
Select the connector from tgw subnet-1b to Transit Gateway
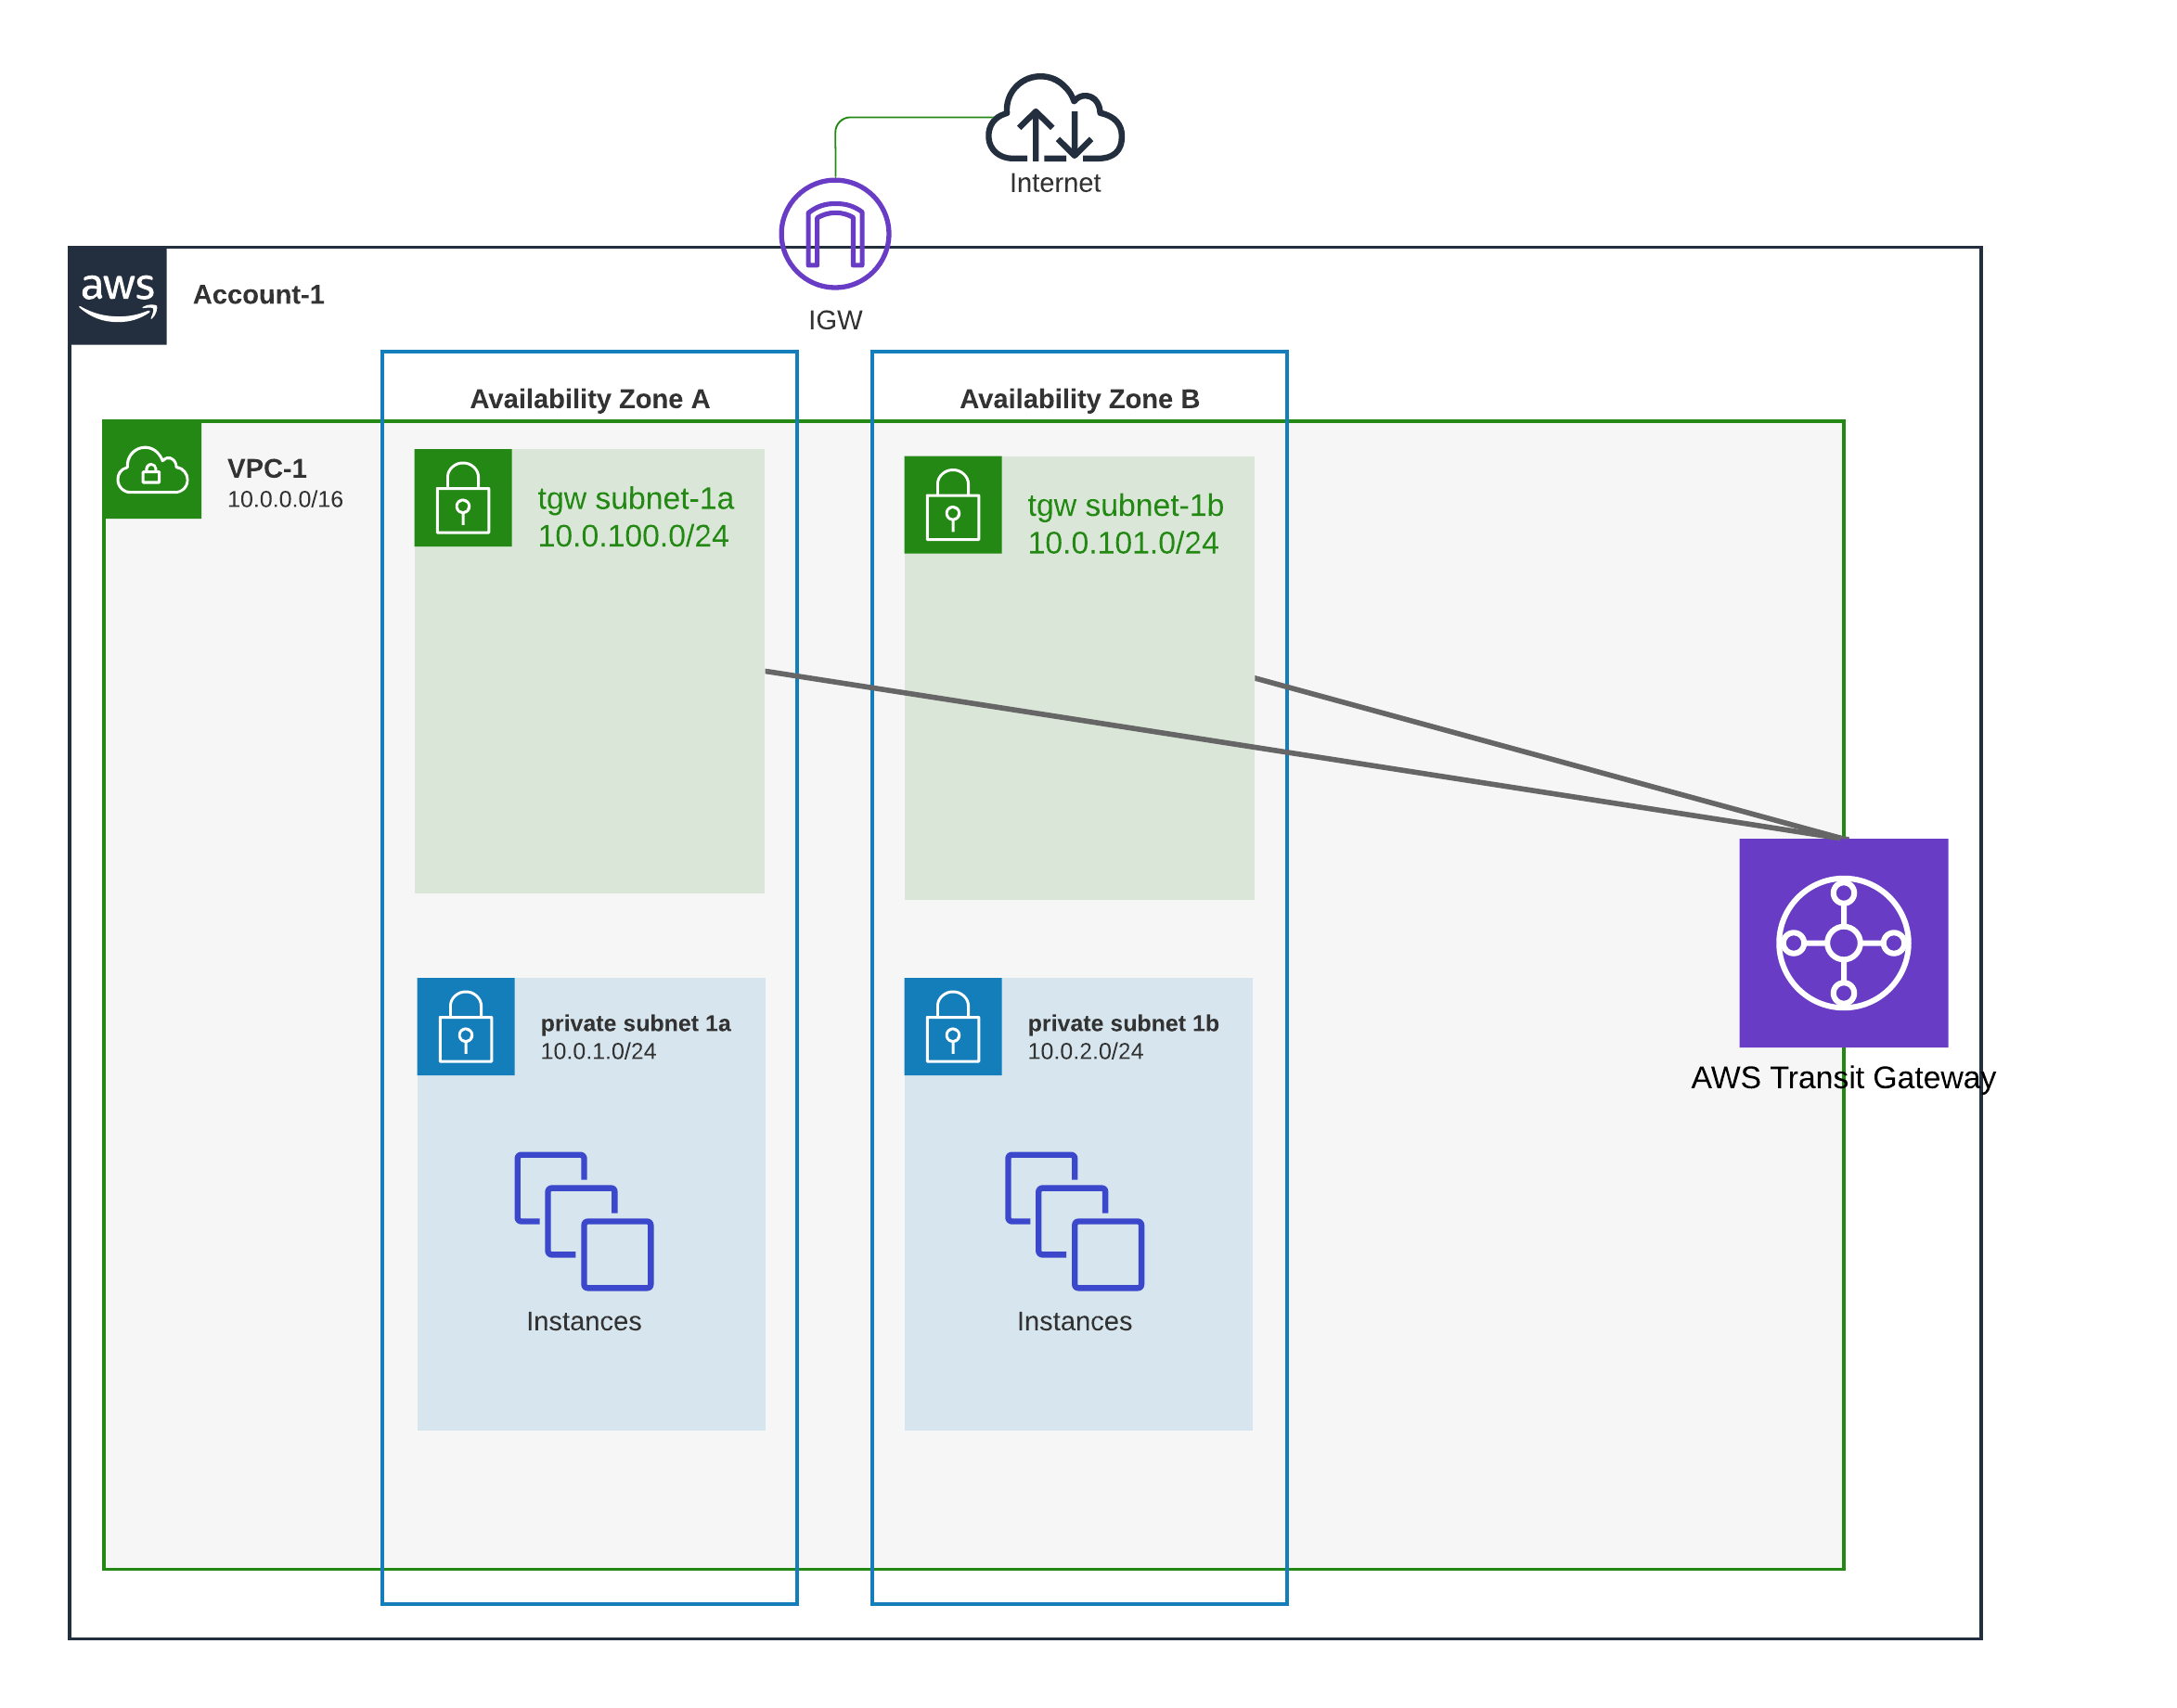(x=1550, y=759)
